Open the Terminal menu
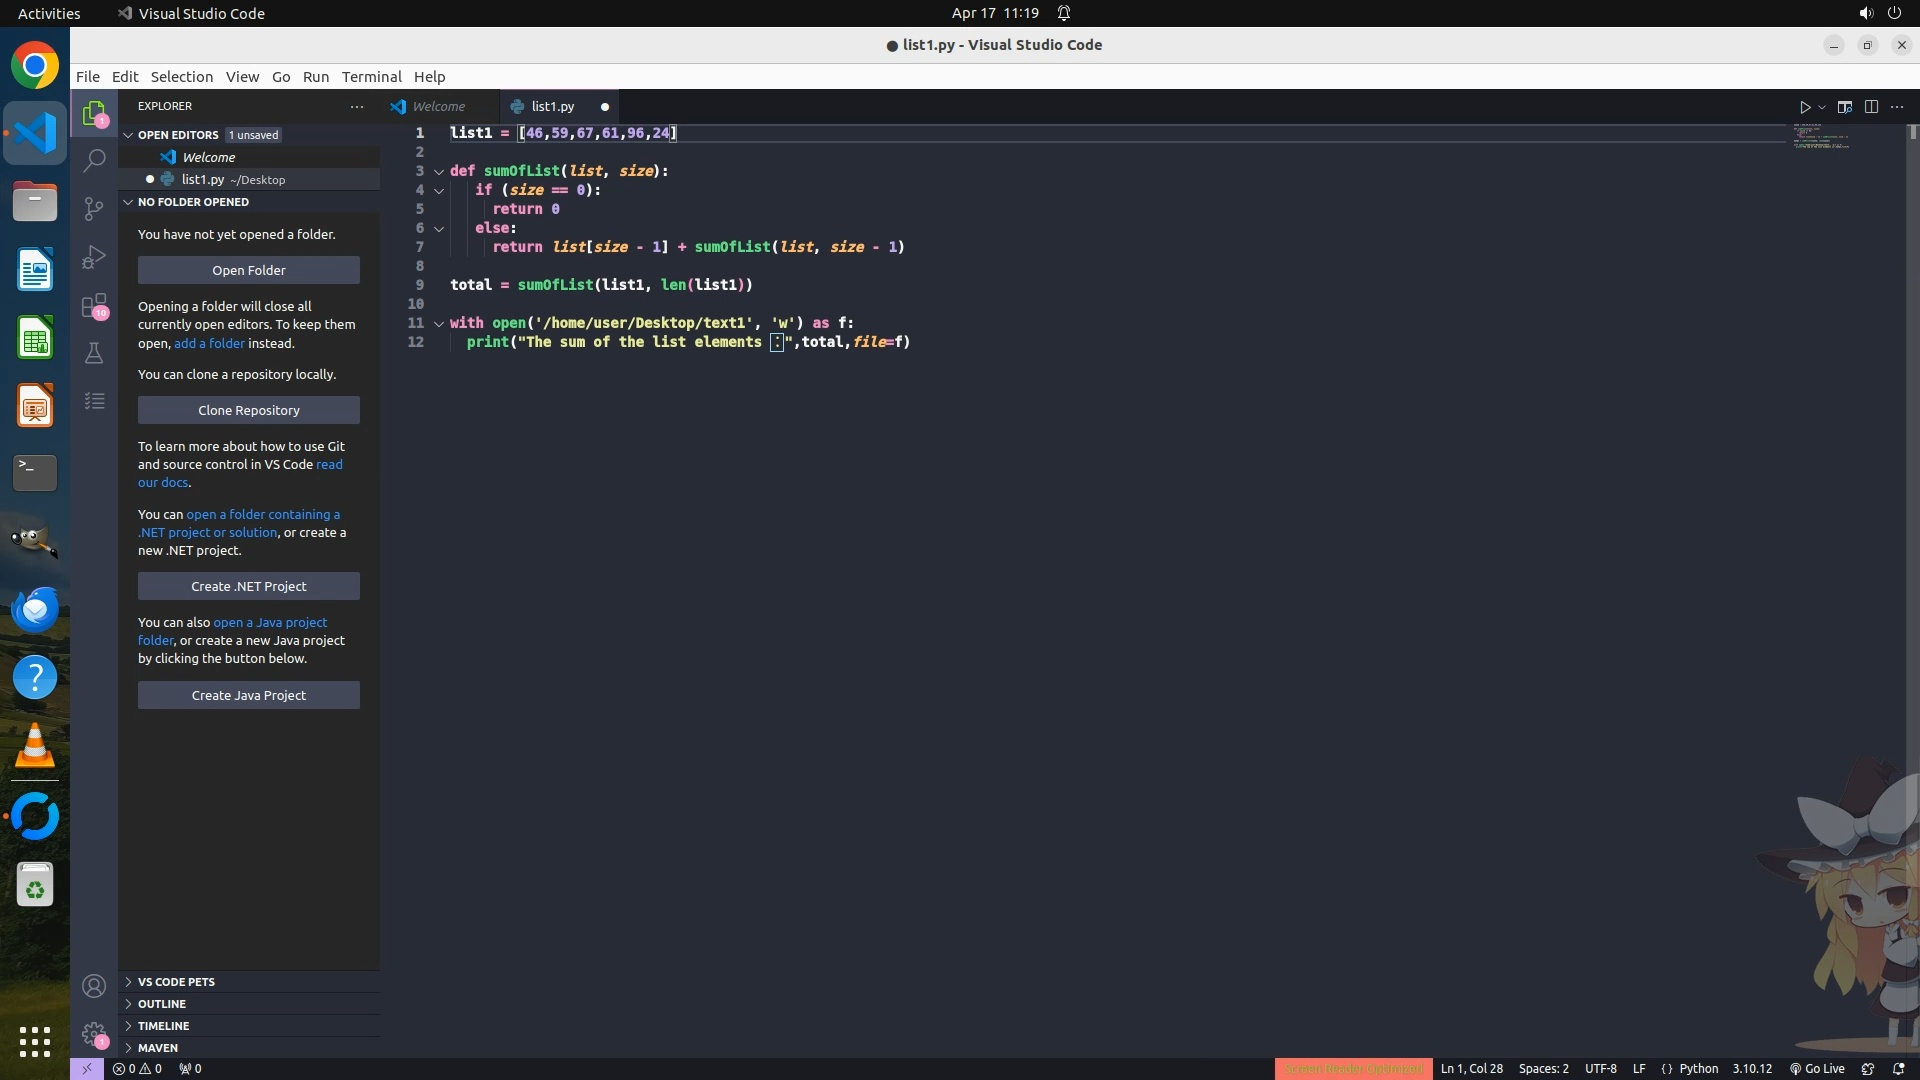Image resolution: width=1920 pixels, height=1080 pixels. (x=371, y=77)
